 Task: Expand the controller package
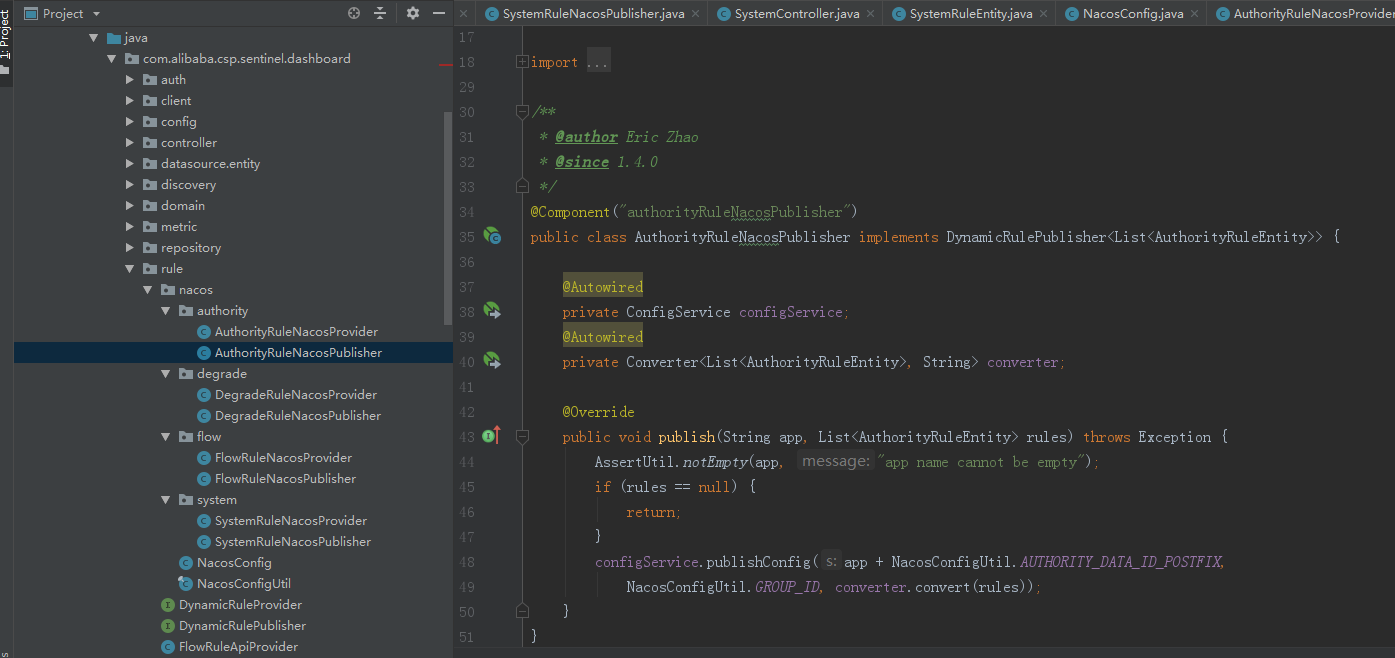pyautogui.click(x=130, y=143)
